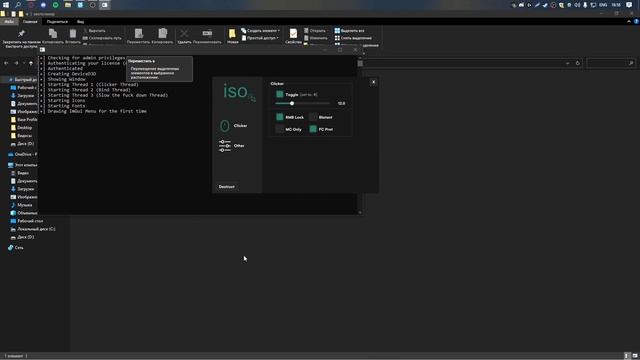Select This PC (Этот компьютер) in tree
The image size is (640, 360).
click(x=22, y=165)
